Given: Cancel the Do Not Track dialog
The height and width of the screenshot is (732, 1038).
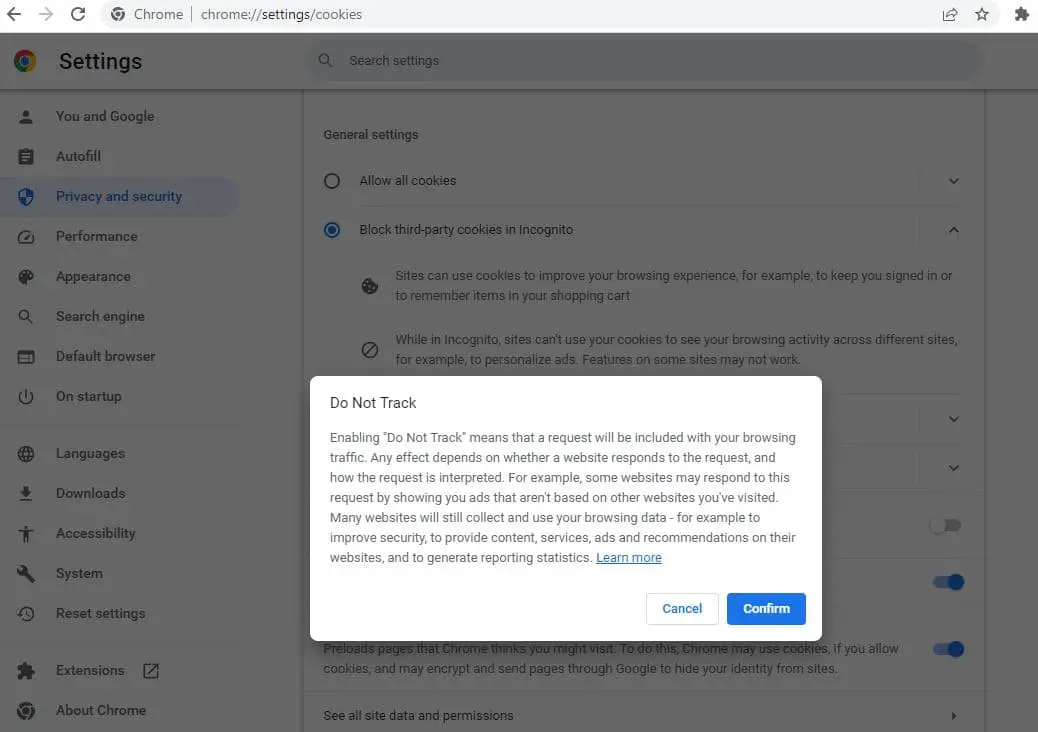Looking at the screenshot, I should (x=682, y=609).
